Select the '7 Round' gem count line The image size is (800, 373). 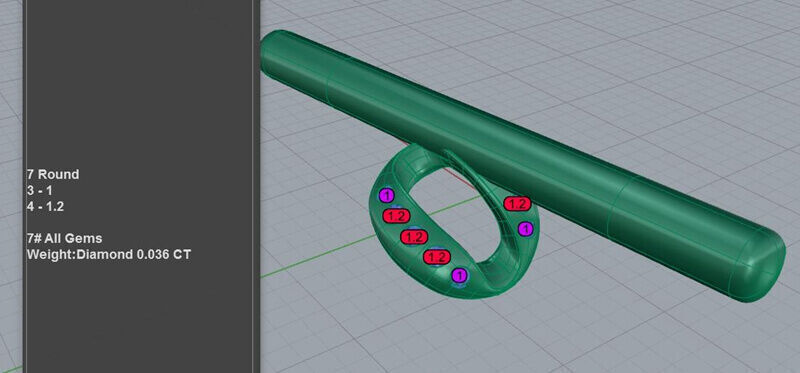pos(53,175)
